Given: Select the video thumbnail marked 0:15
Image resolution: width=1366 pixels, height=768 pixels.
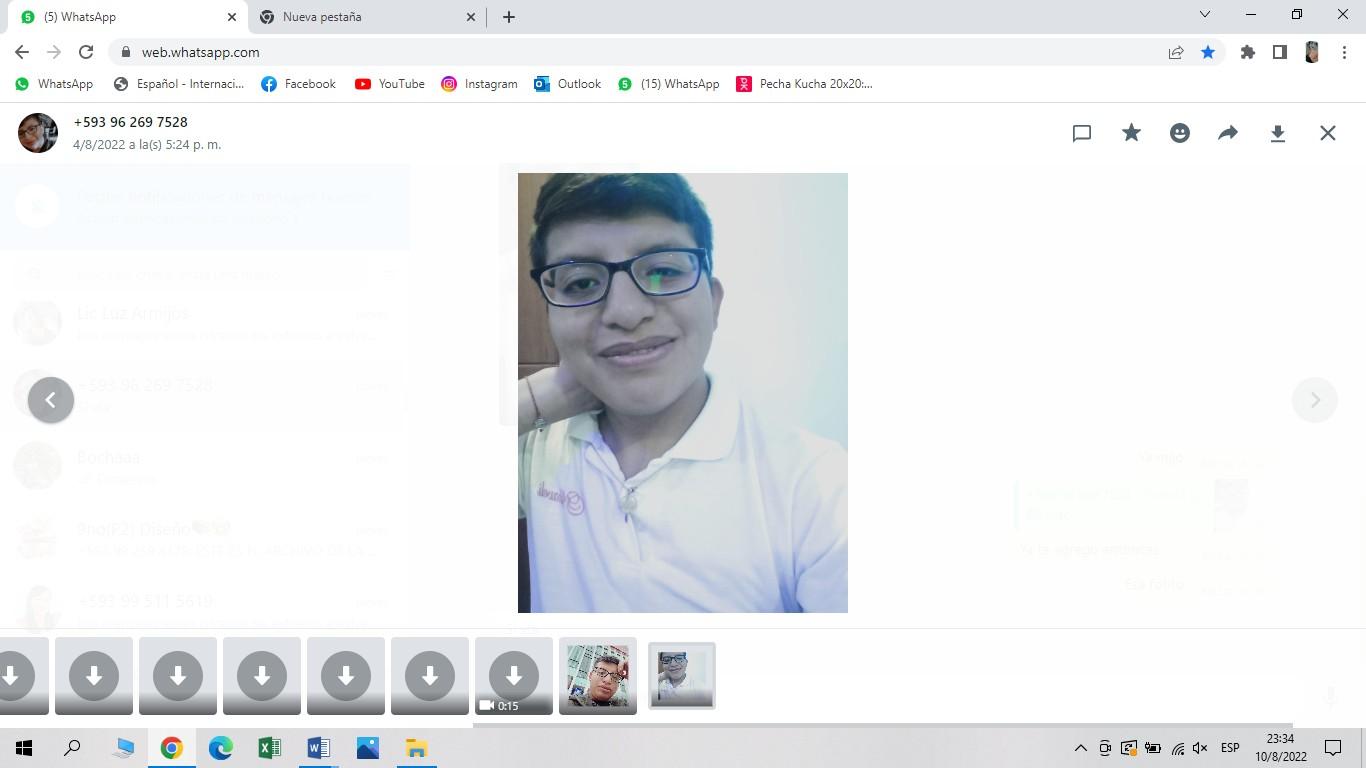Looking at the screenshot, I should pos(514,676).
